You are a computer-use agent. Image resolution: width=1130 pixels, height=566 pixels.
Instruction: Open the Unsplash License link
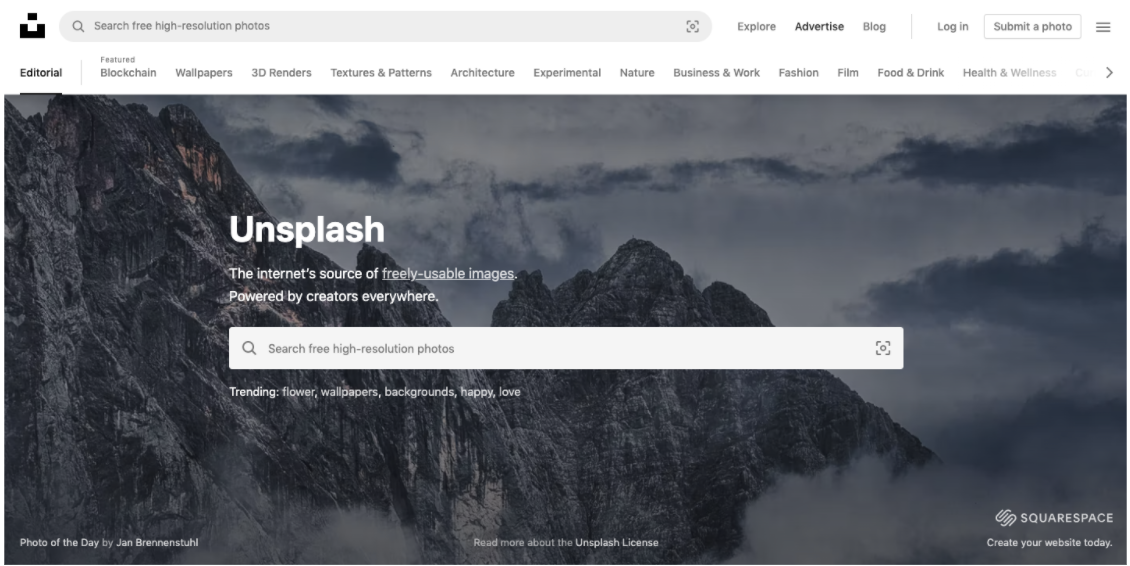[617, 542]
